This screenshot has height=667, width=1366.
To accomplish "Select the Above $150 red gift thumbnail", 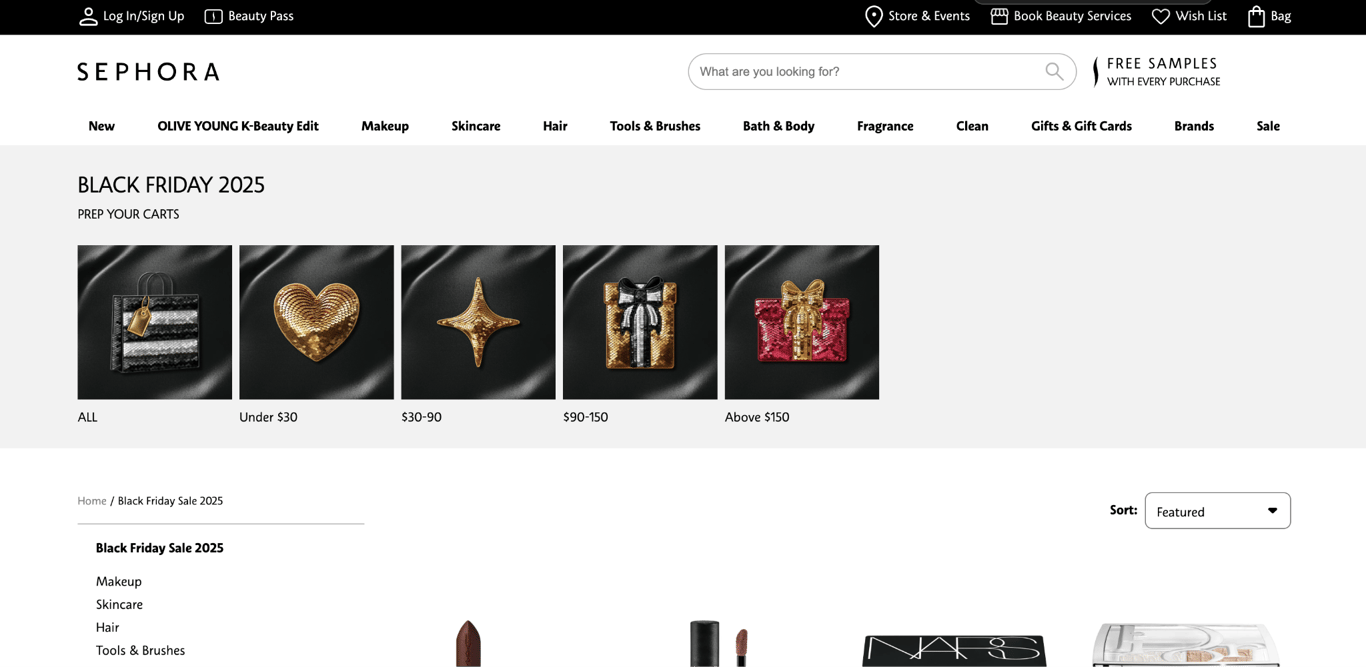I will (802, 322).
